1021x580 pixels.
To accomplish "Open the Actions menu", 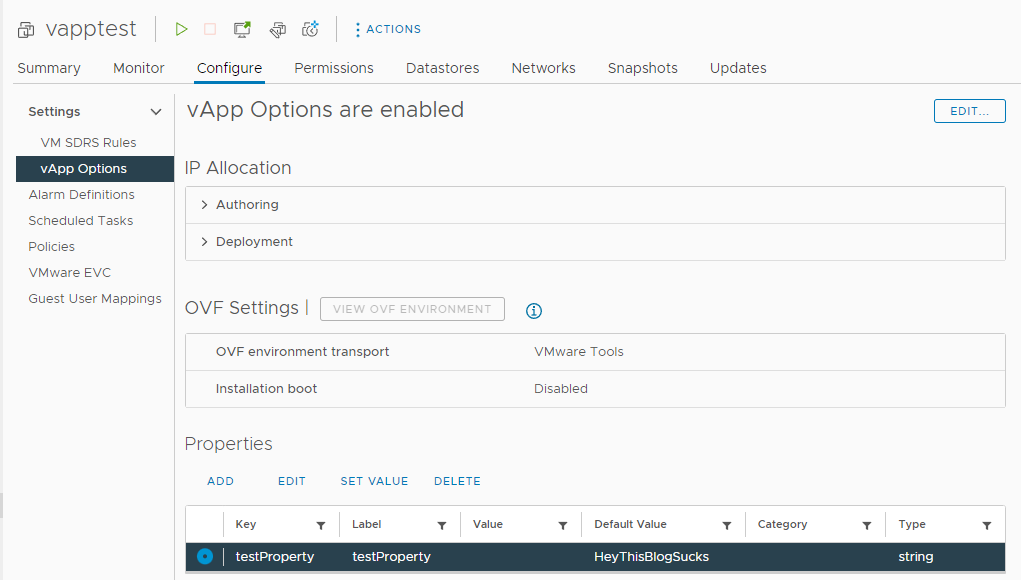I will (388, 30).
